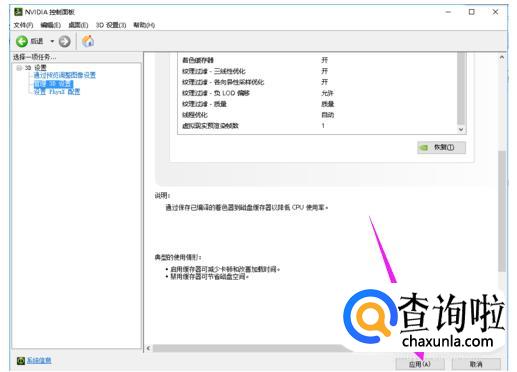The height and width of the screenshot is (372, 517).
Task: Click the System Information icon at bottom left
Action: (21, 360)
